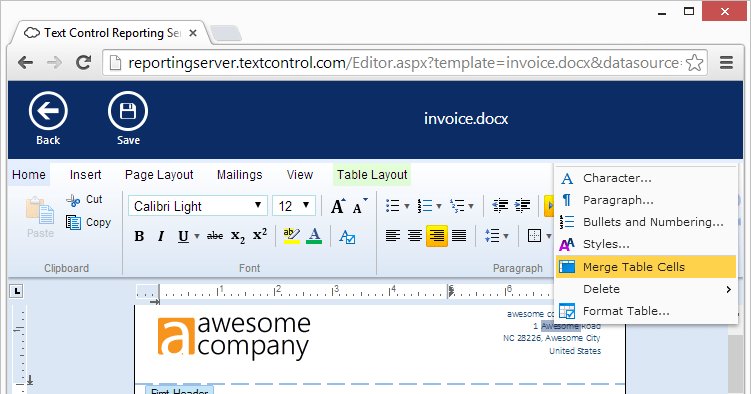Click the Back arrow circle icon
Viewport: 751px width, 394px height.
tap(48, 112)
